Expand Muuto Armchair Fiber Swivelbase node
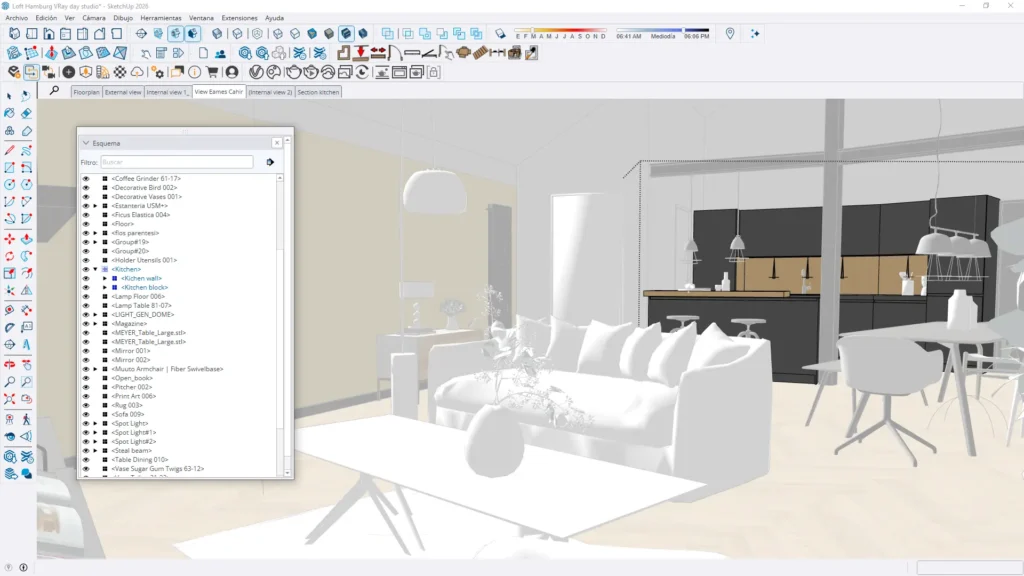Viewport: 1024px width, 576px height. tap(95, 369)
